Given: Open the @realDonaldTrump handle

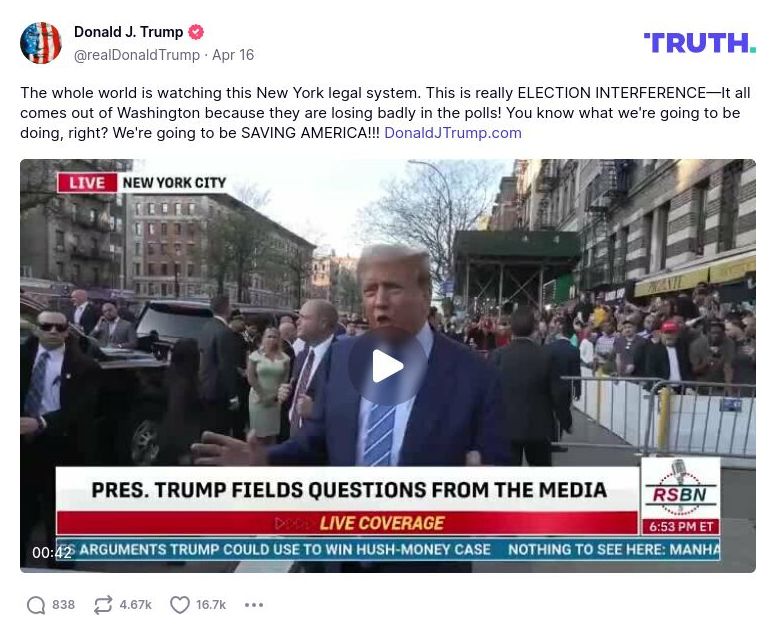Looking at the screenshot, I should [x=137, y=55].
